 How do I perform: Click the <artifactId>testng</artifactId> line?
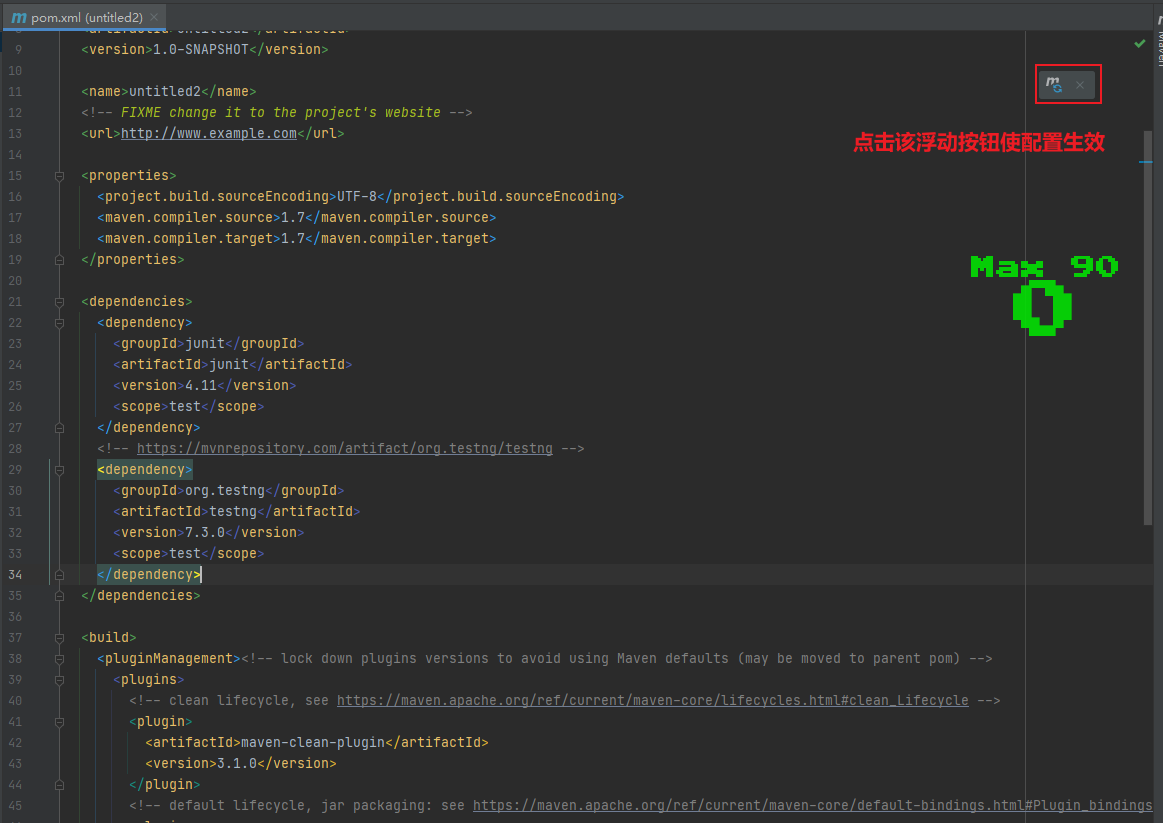pos(236,512)
